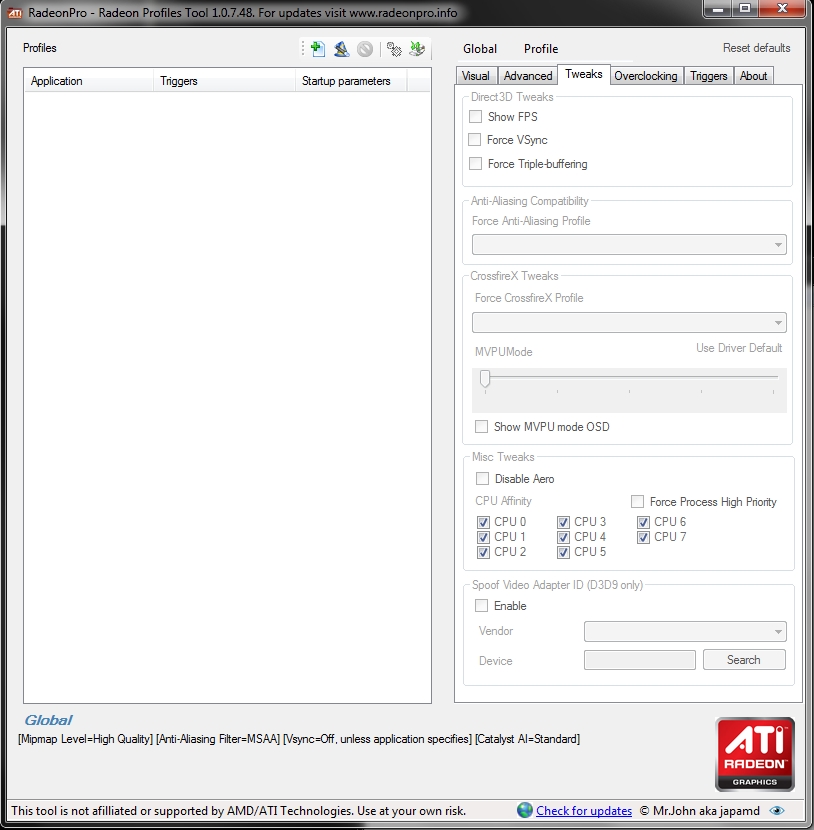Viewport: 814px width, 830px height.
Task: Switch to the Advanced tab
Action: pyautogui.click(x=528, y=76)
